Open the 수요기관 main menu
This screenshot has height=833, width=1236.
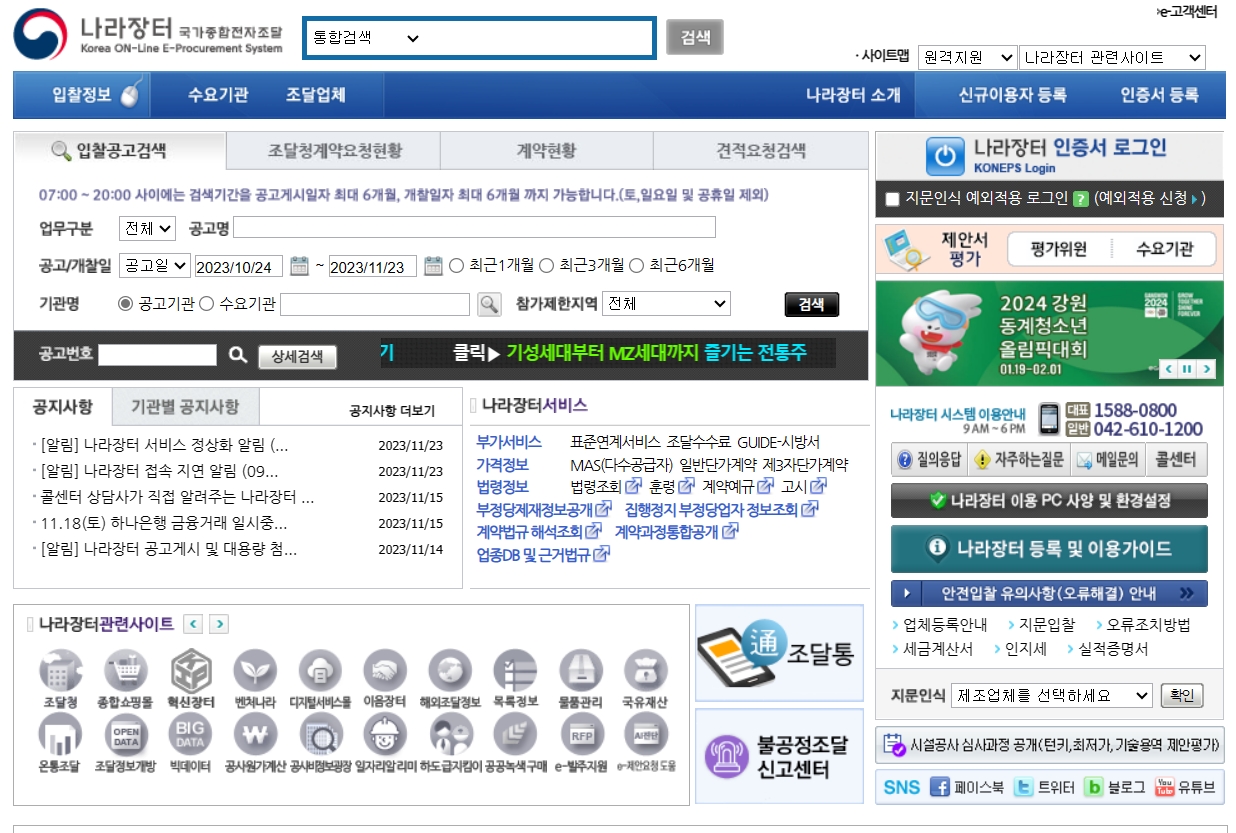coord(218,95)
